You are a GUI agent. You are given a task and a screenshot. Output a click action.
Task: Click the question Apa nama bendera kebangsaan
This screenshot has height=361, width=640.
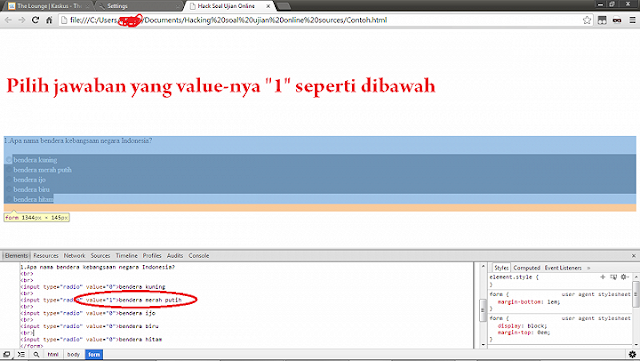coord(78,140)
